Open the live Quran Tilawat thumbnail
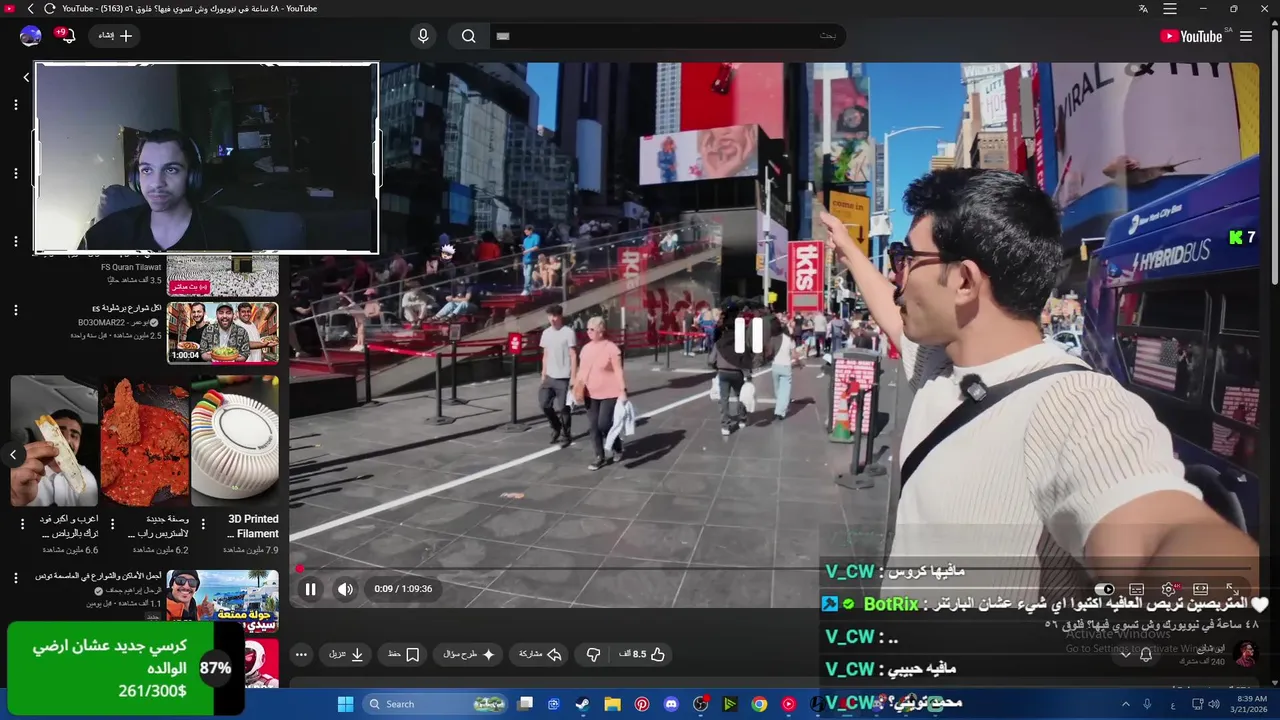1280x720 pixels. tap(222, 276)
